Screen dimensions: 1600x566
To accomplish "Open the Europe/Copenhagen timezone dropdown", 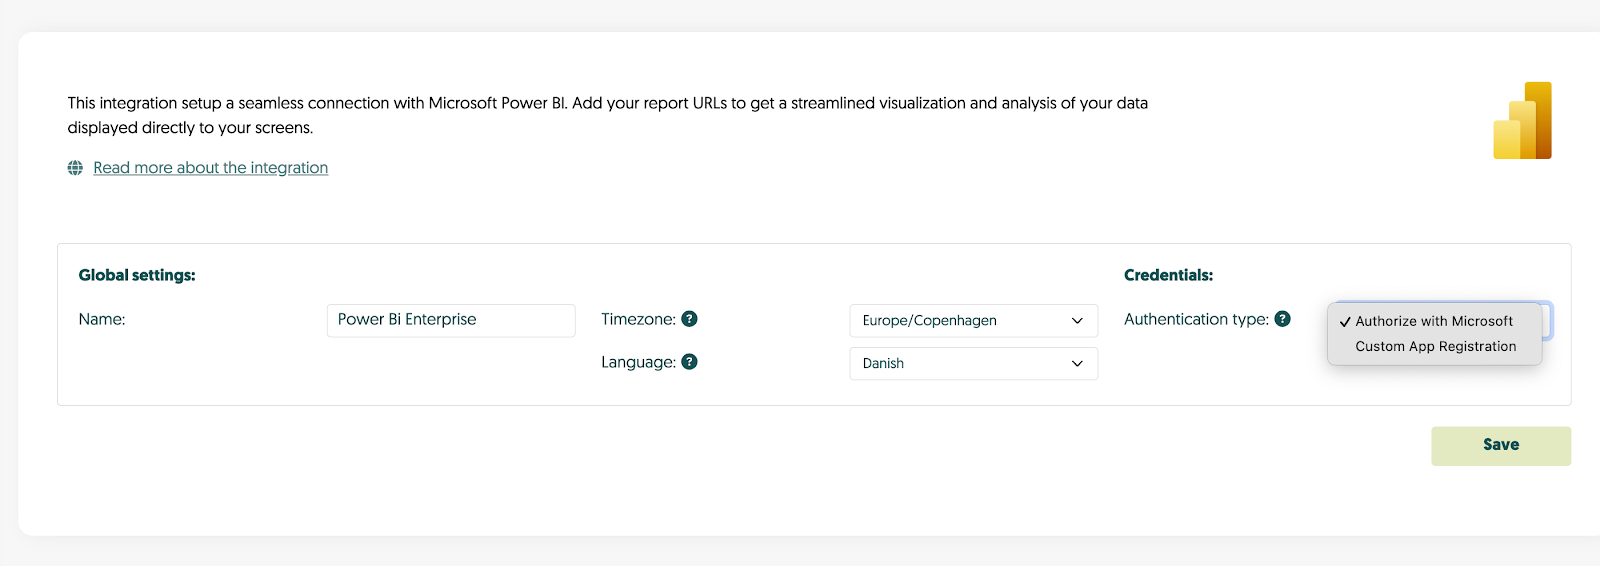I will (960, 321).
